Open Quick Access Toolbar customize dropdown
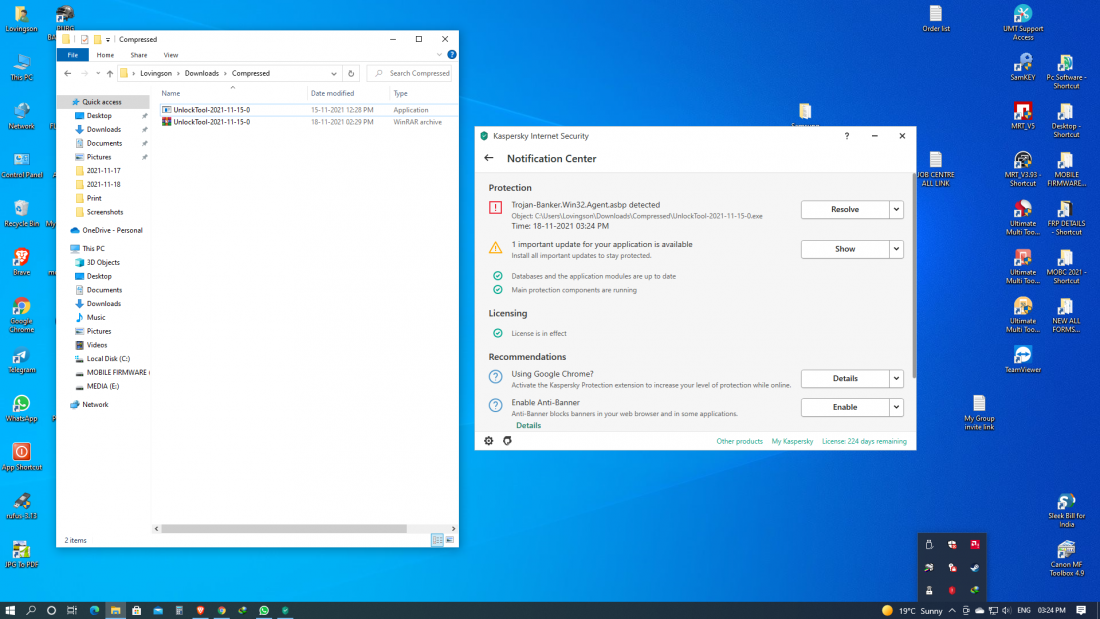Image resolution: width=1100 pixels, height=619 pixels. click(x=107, y=39)
